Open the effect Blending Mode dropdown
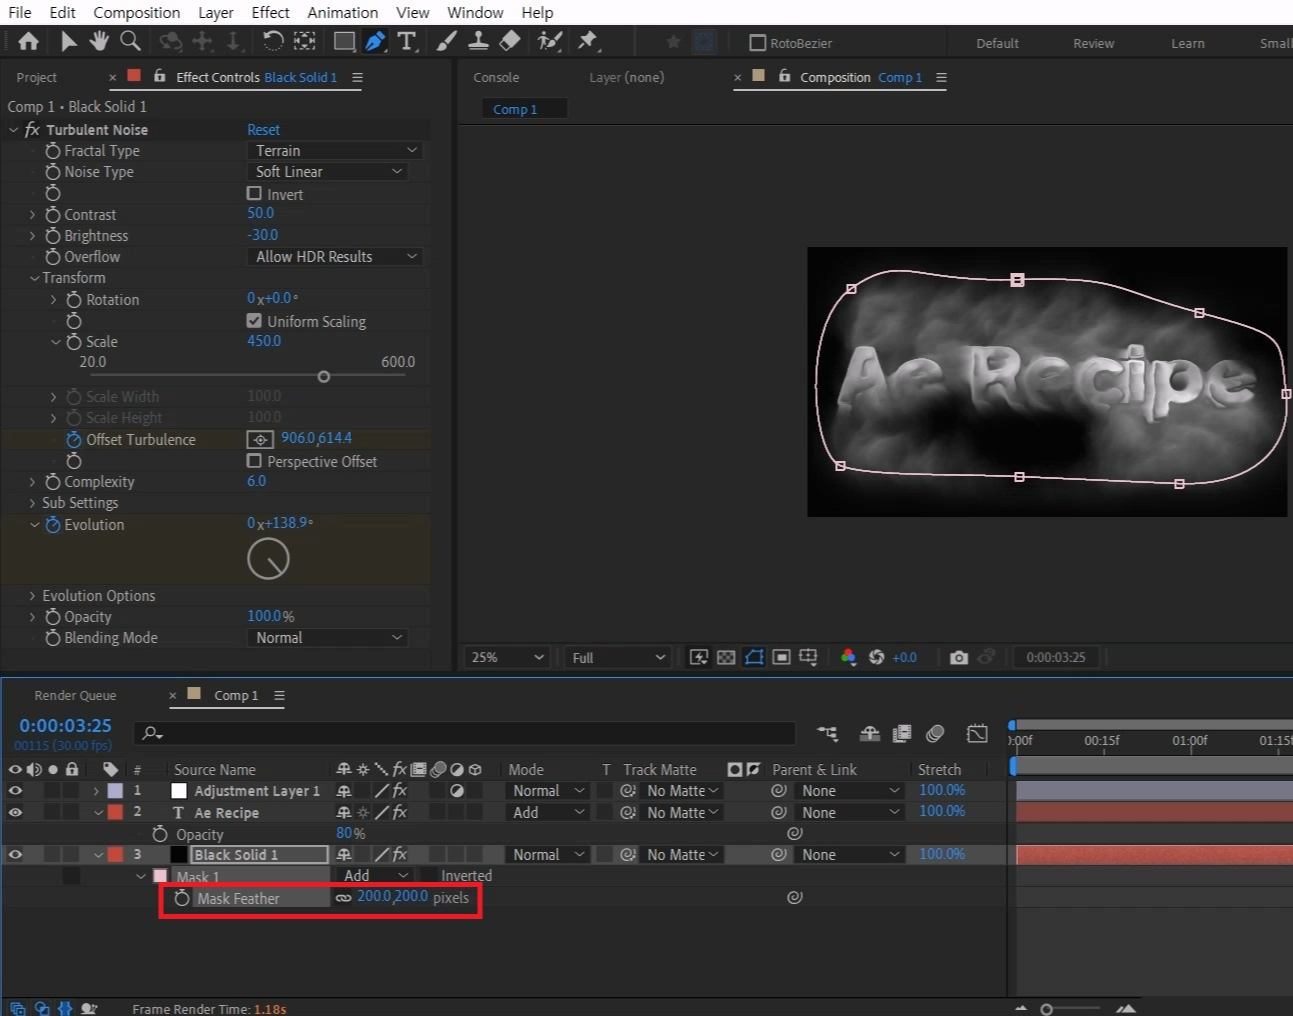 click(328, 637)
